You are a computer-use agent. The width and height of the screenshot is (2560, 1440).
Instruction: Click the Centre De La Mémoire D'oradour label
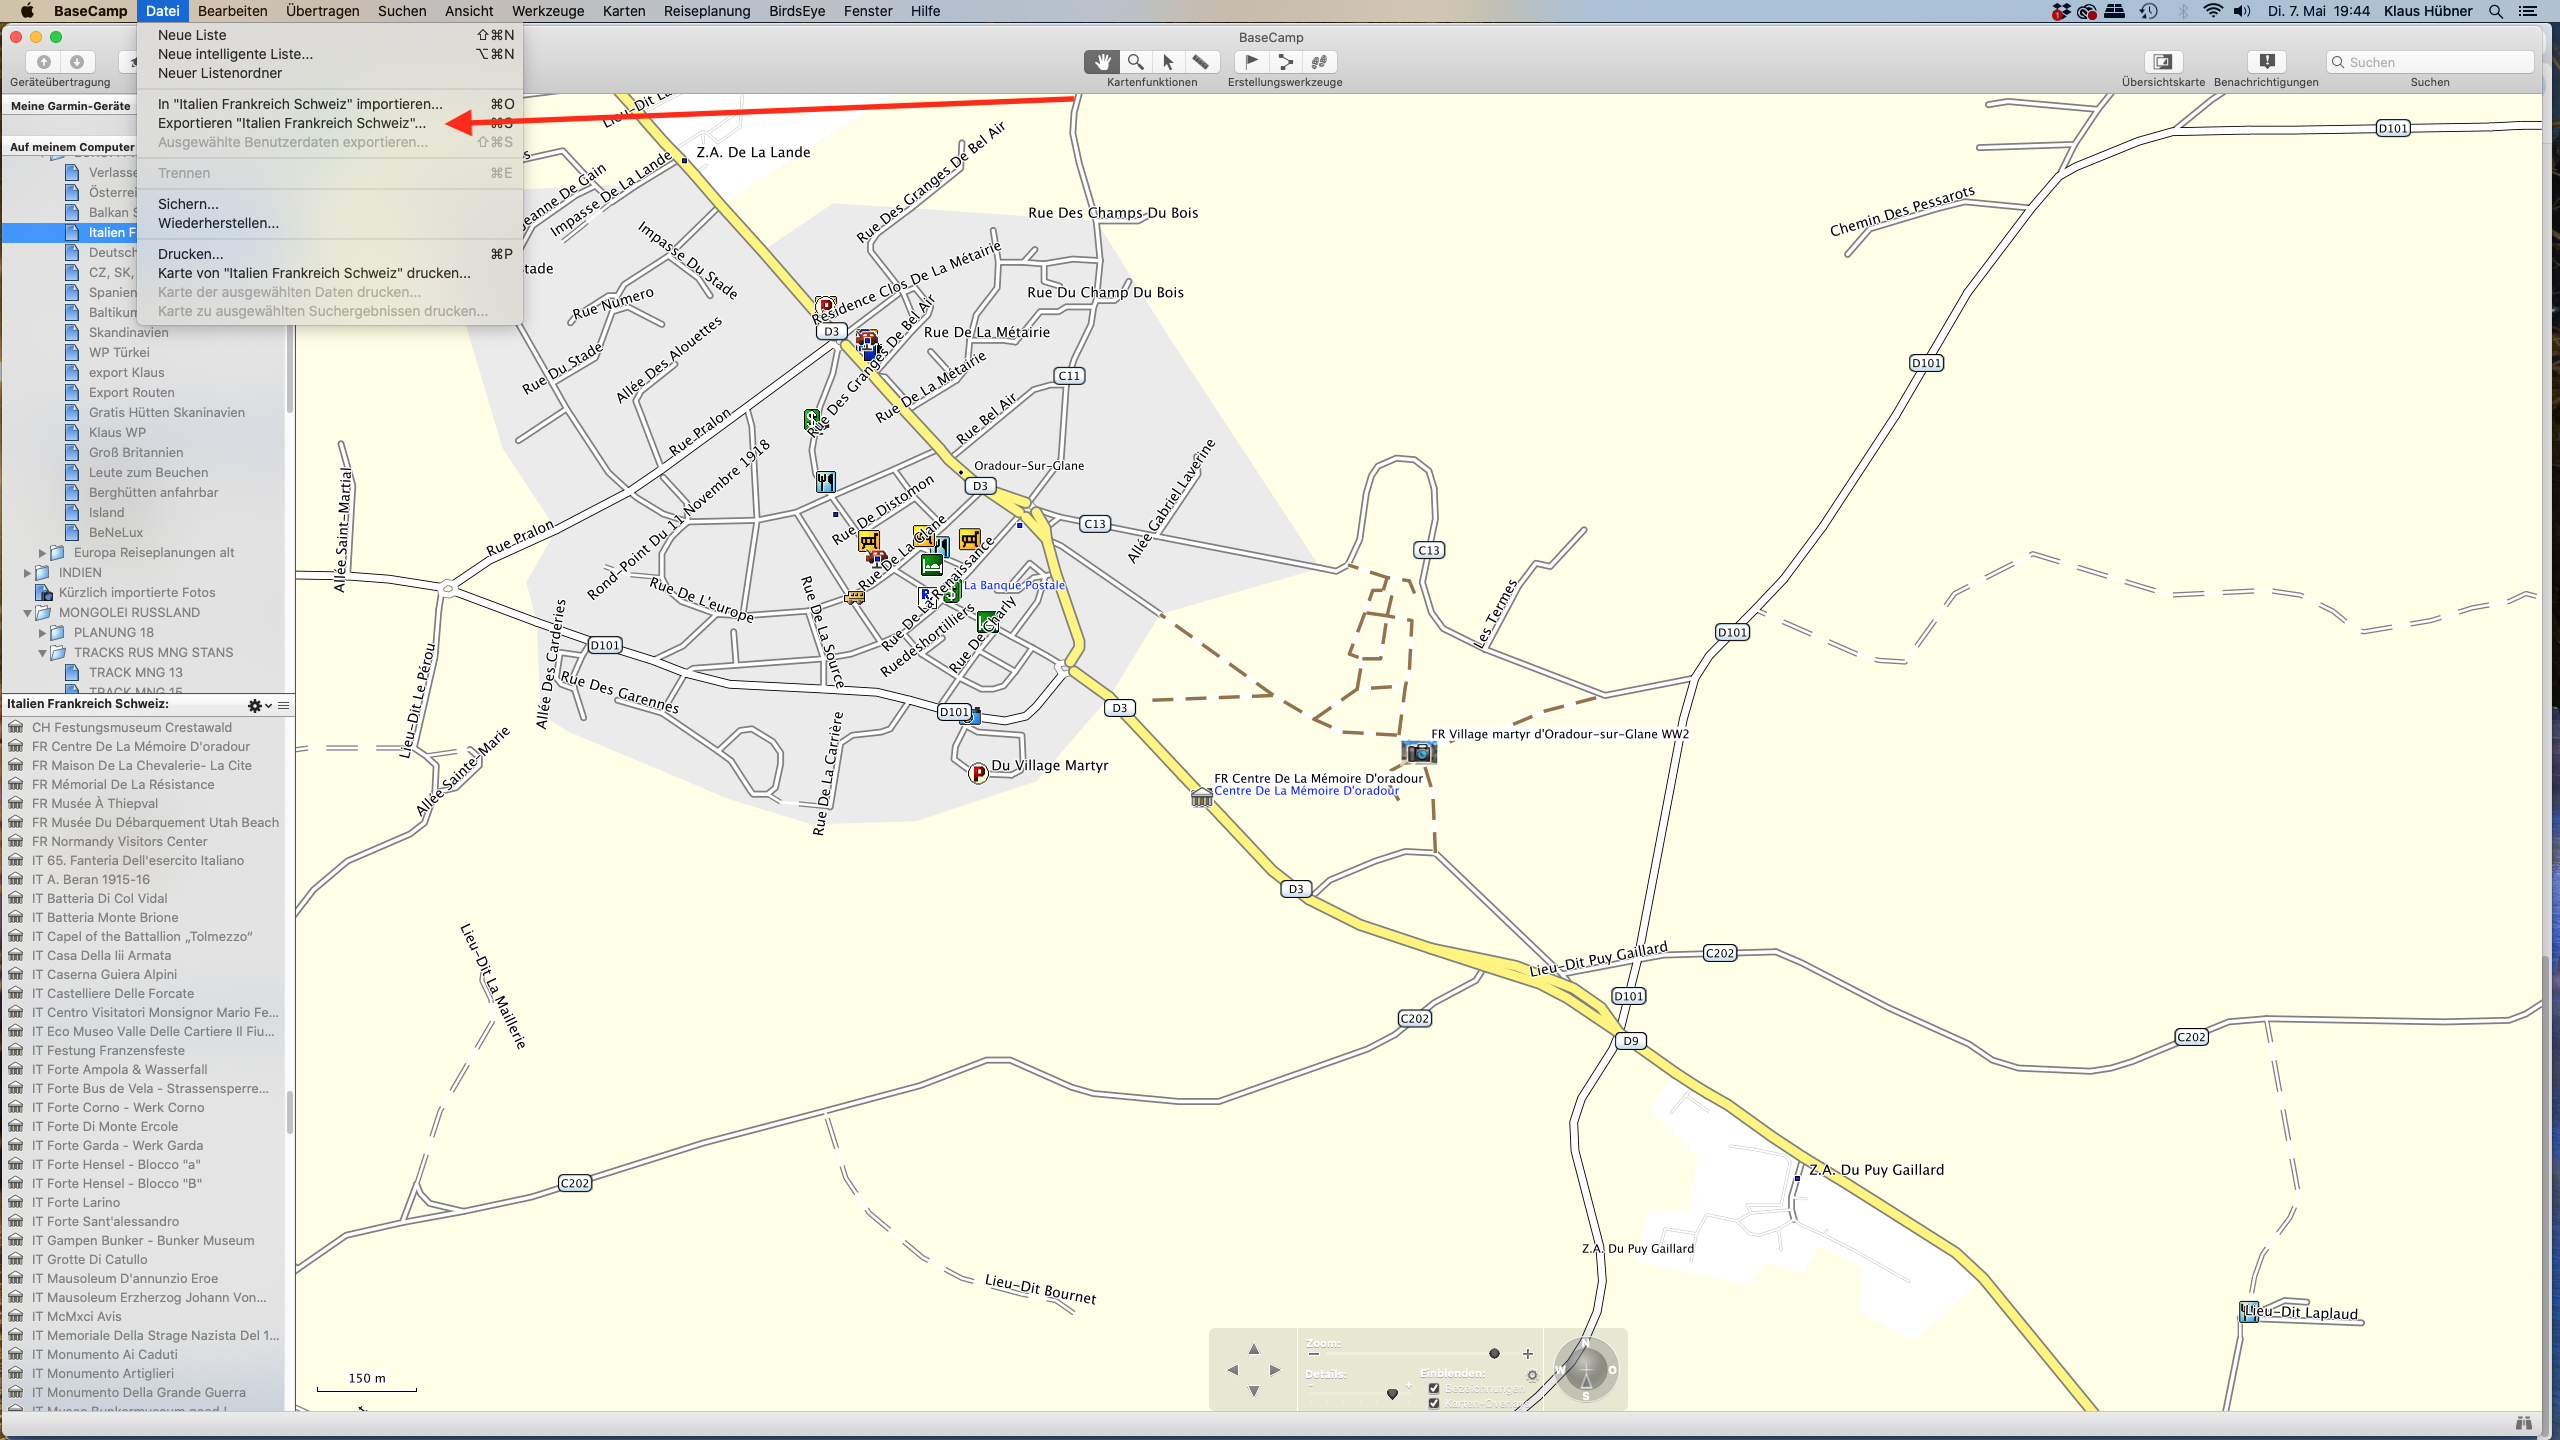(1306, 791)
